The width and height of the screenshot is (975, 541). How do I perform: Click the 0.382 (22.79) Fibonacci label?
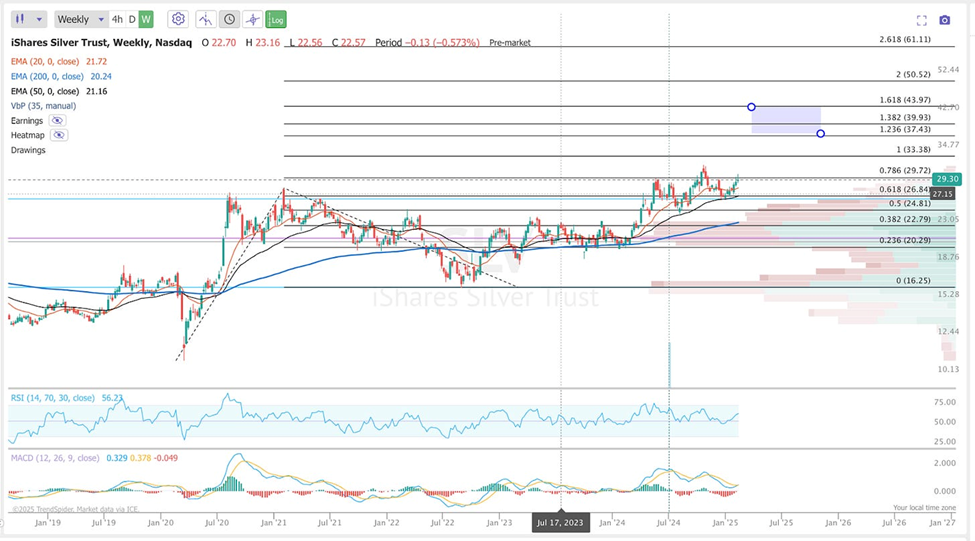905,220
